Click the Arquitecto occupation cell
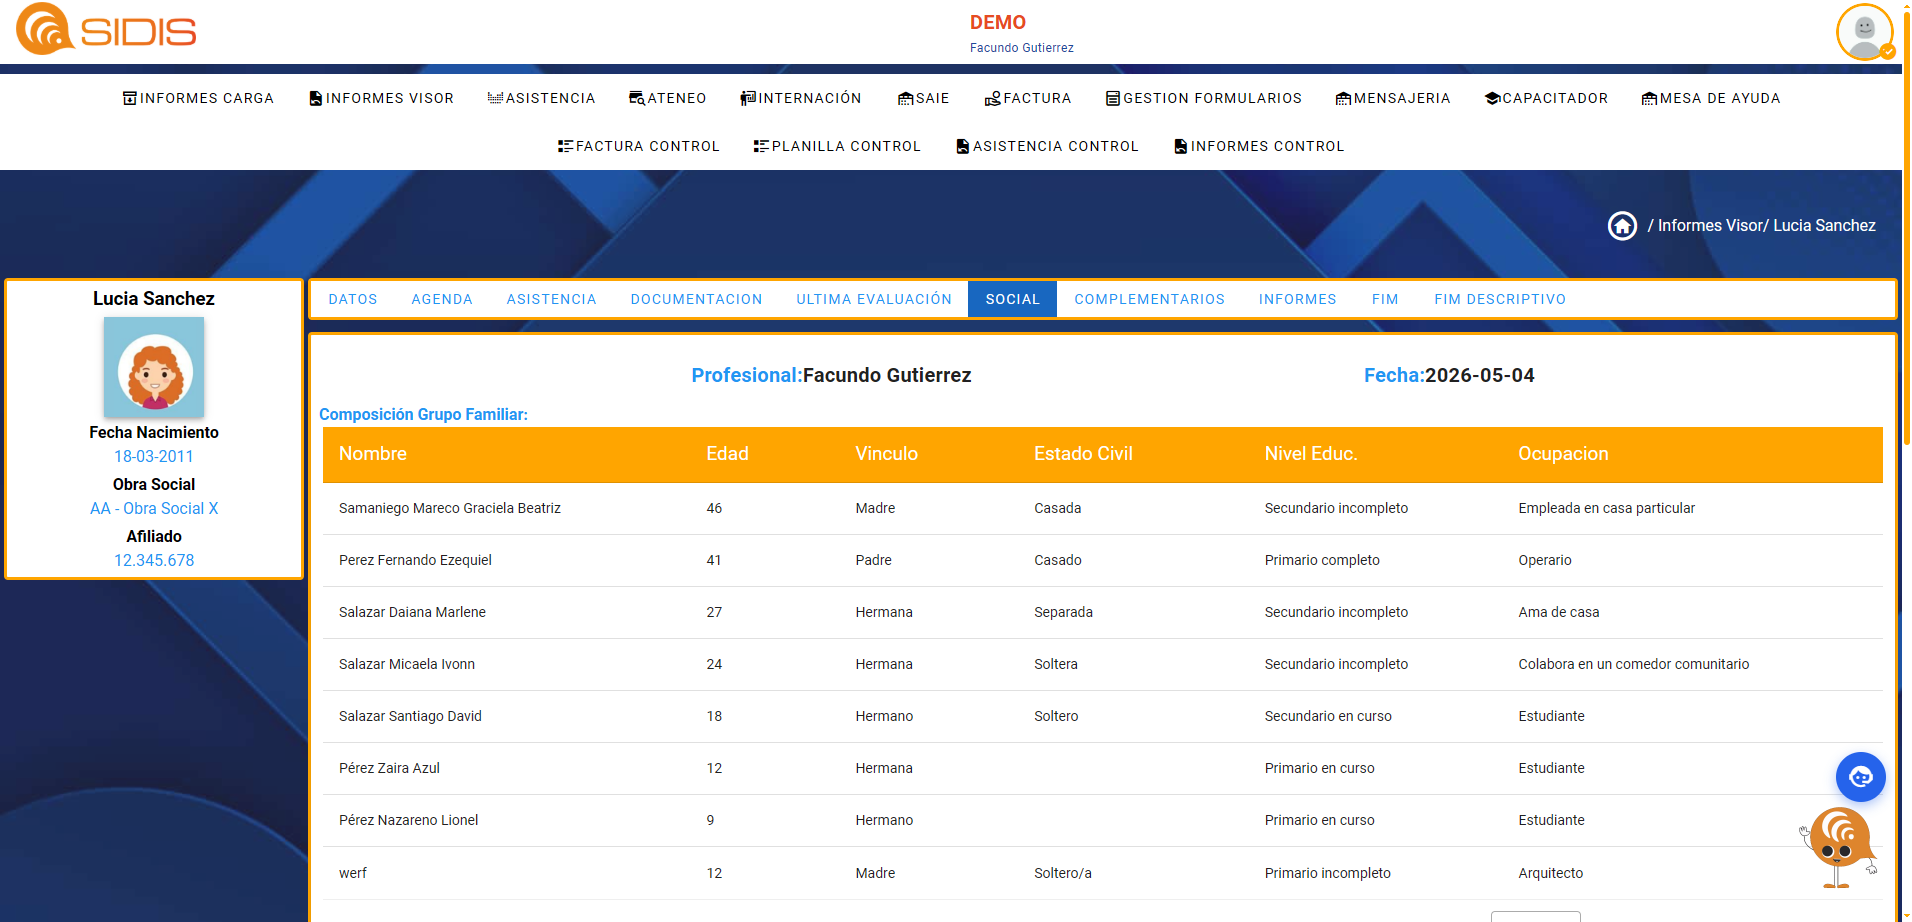 tap(1550, 873)
